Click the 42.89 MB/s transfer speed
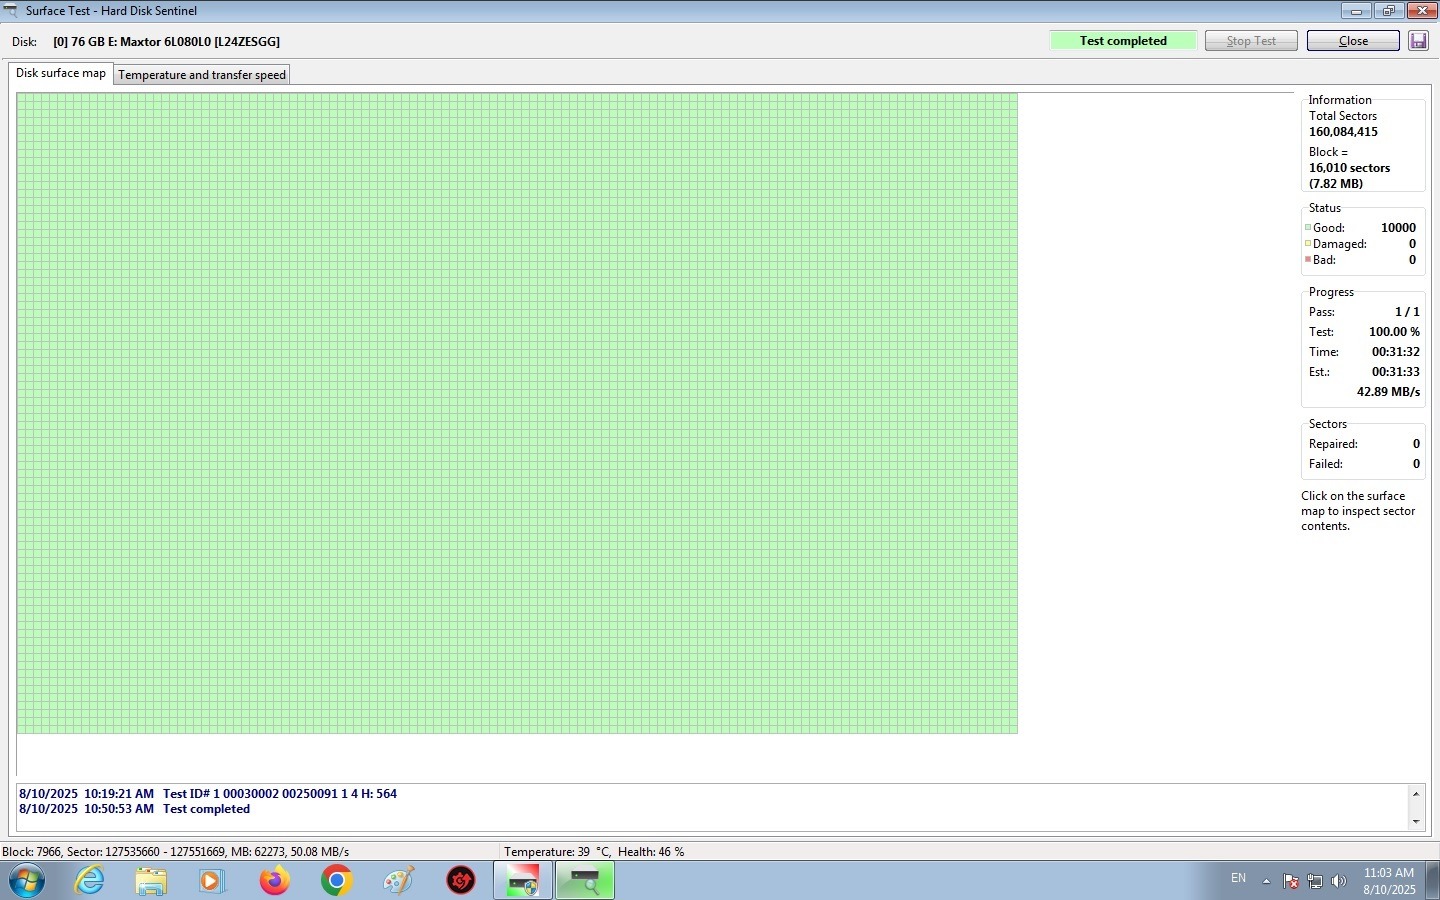 (x=1388, y=392)
